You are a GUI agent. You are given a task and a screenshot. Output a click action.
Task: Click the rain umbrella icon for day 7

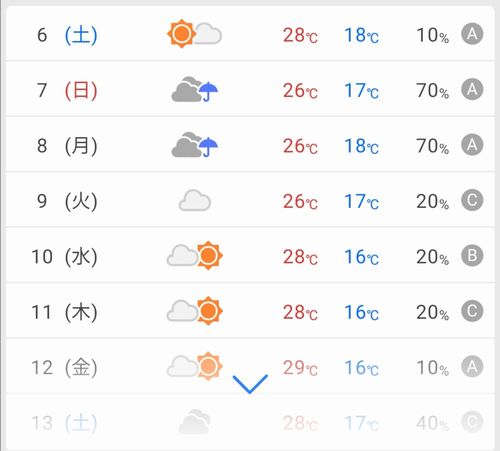[194, 89]
